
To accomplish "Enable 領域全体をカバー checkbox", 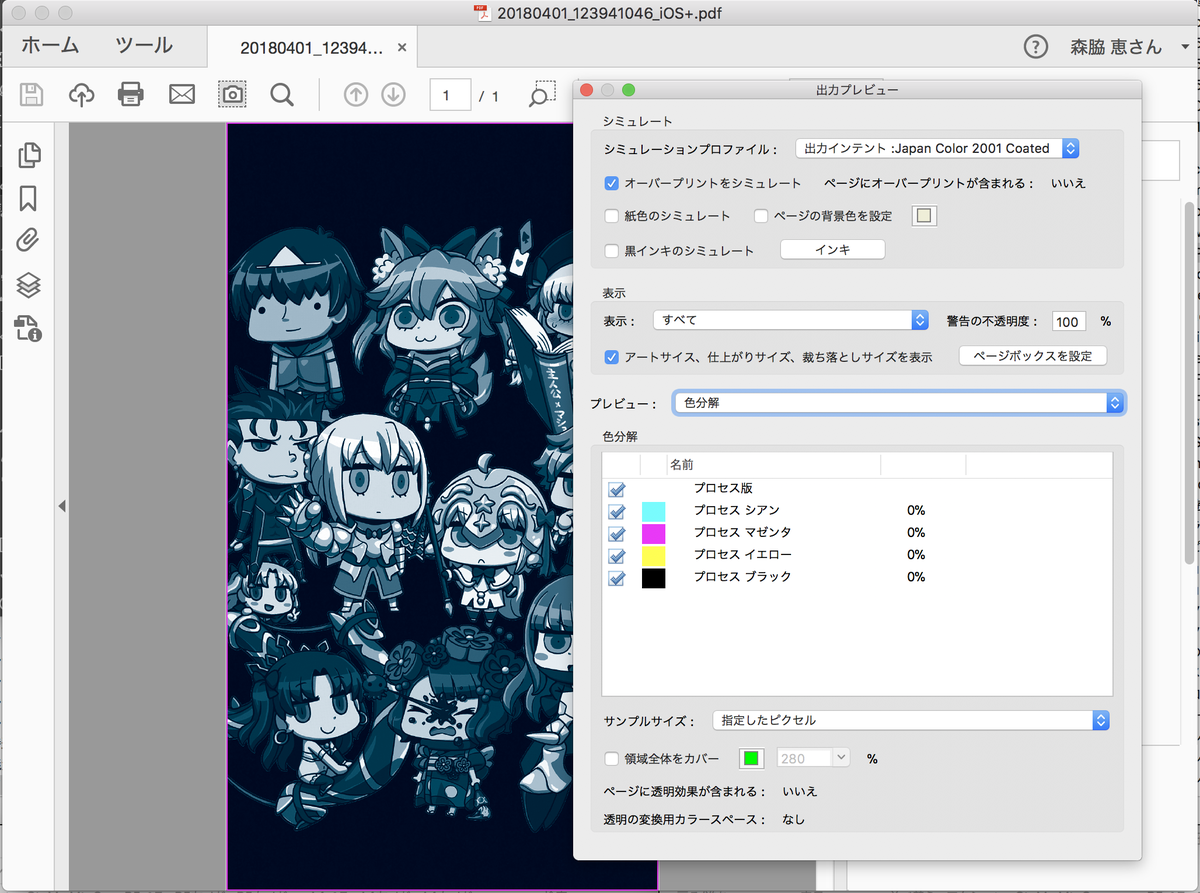I will tap(612, 759).
